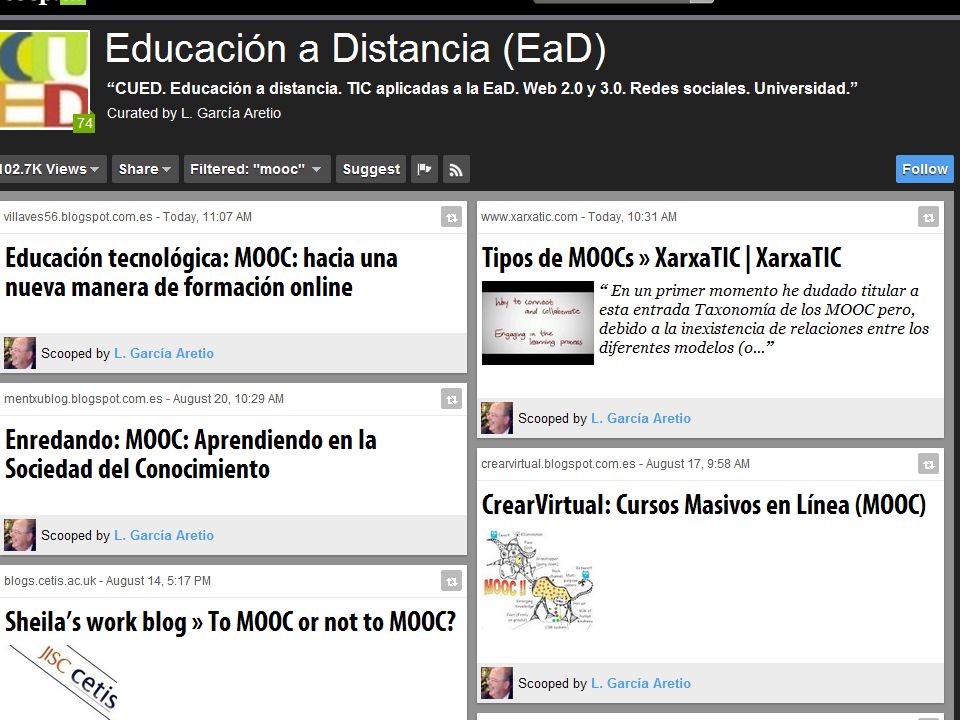Open the RSS feed icon
This screenshot has width=960, height=720.
click(x=456, y=169)
